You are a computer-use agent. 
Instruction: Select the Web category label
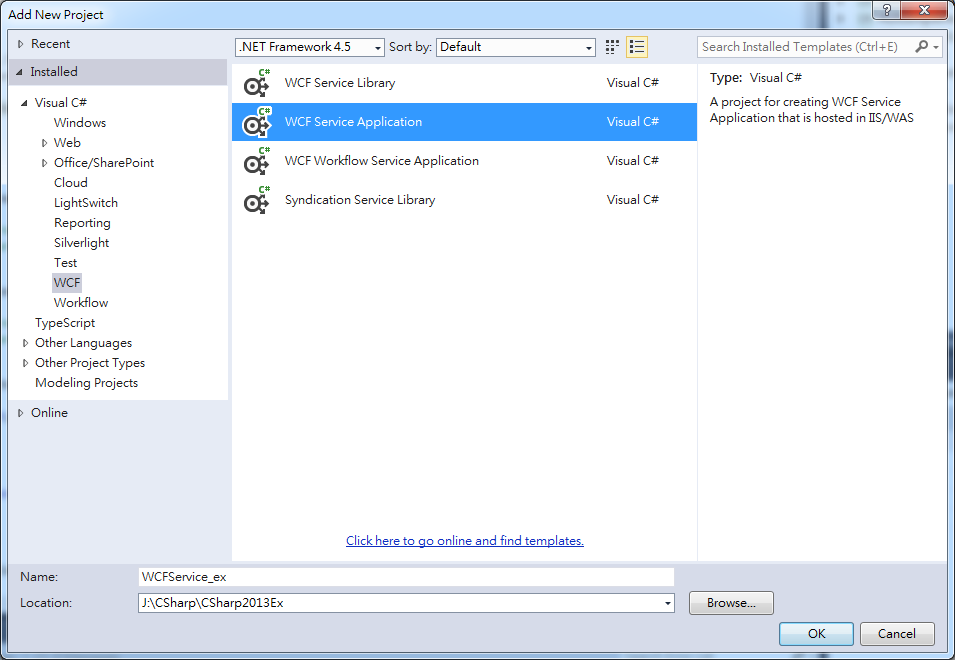click(67, 142)
